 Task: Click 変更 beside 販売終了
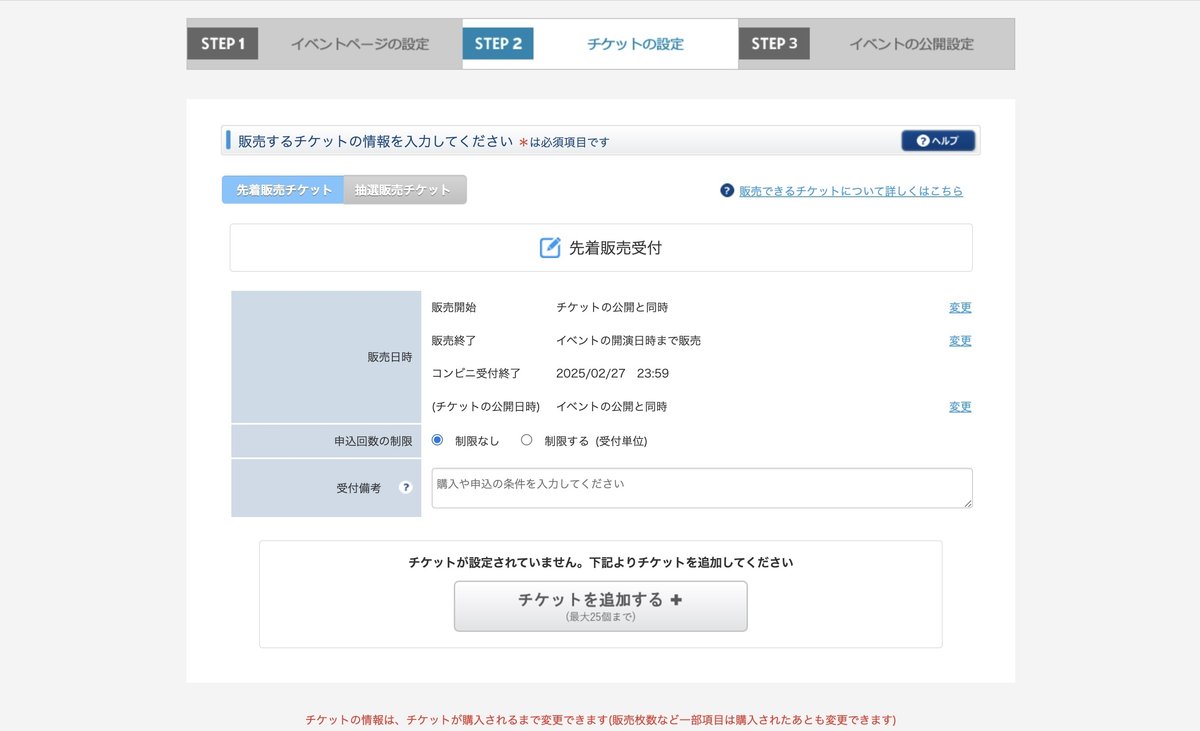pos(959,340)
